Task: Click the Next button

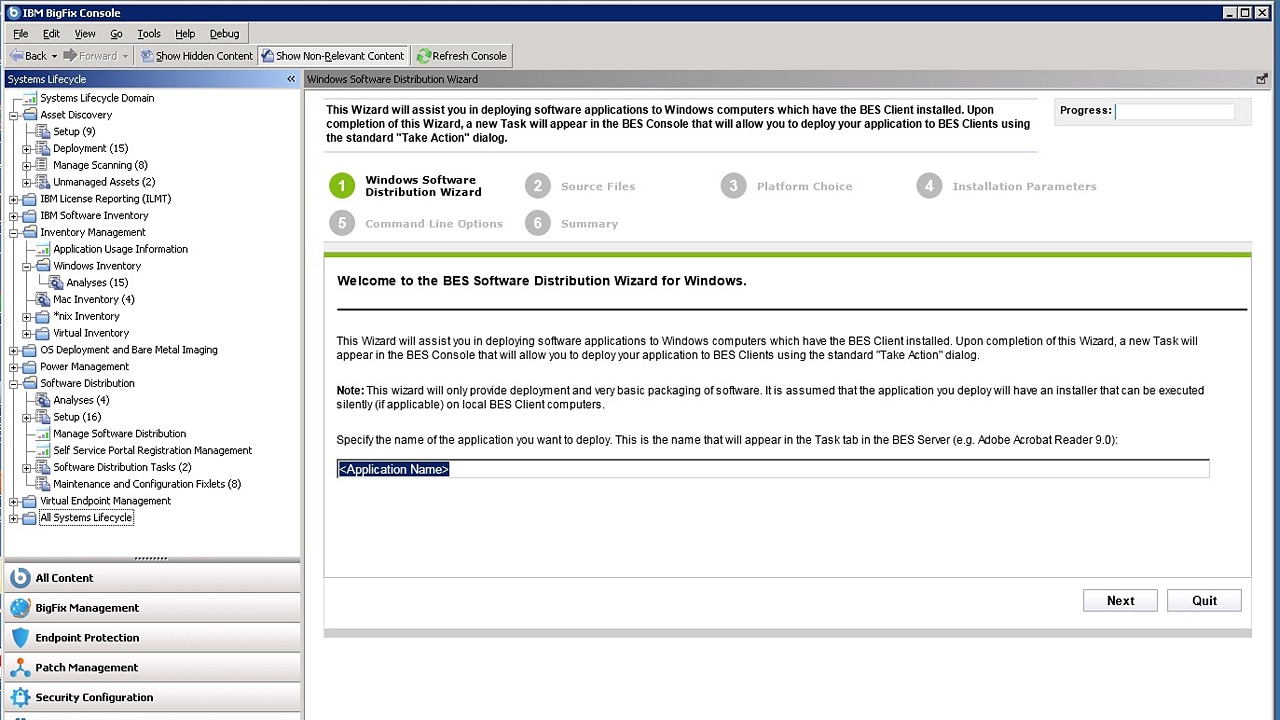Action: pyautogui.click(x=1120, y=601)
